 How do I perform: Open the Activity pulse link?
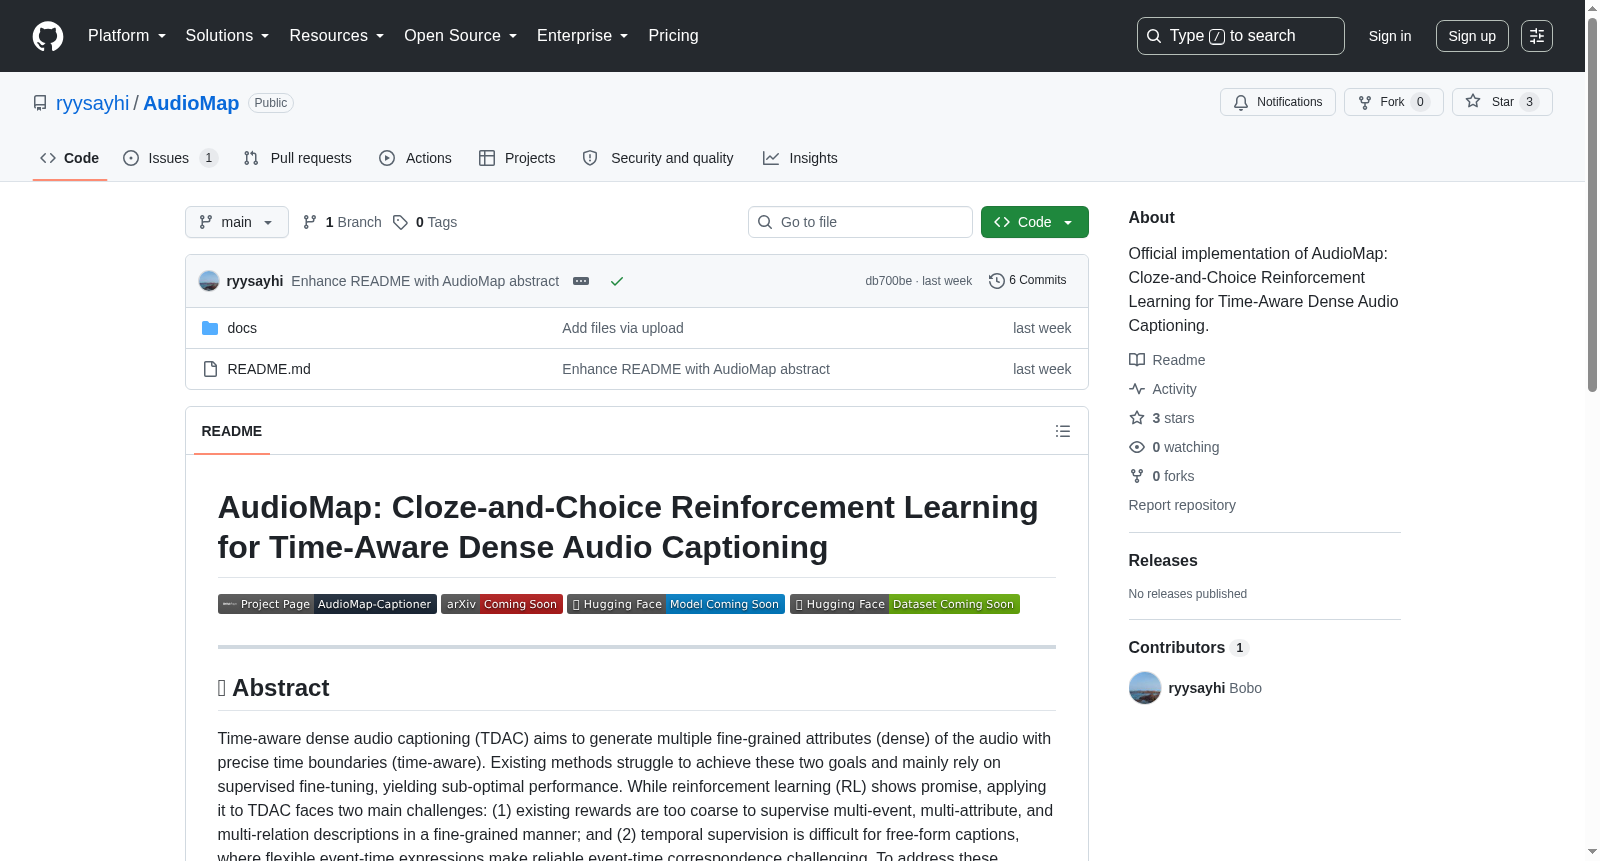[1163, 389]
